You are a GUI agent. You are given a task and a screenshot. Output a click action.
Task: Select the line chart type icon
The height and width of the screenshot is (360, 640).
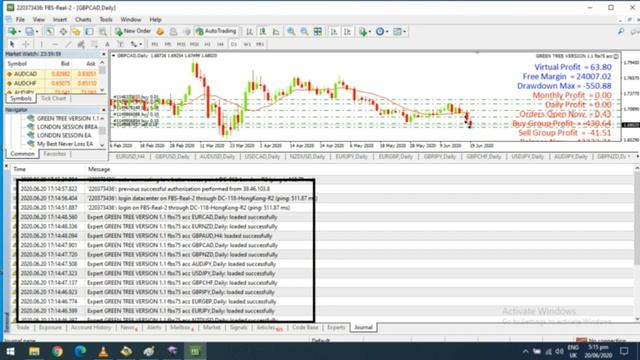(x=276, y=31)
